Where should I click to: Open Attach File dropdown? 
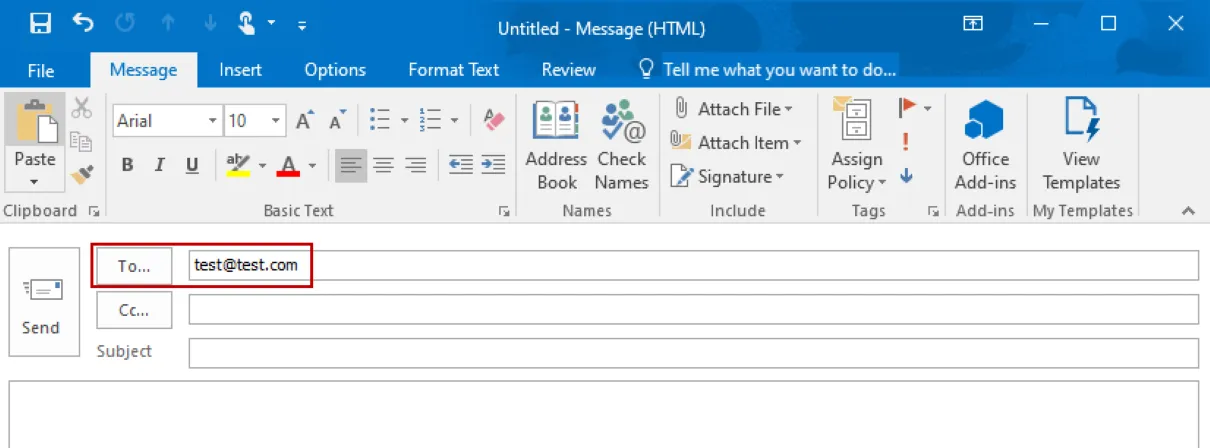732,109
